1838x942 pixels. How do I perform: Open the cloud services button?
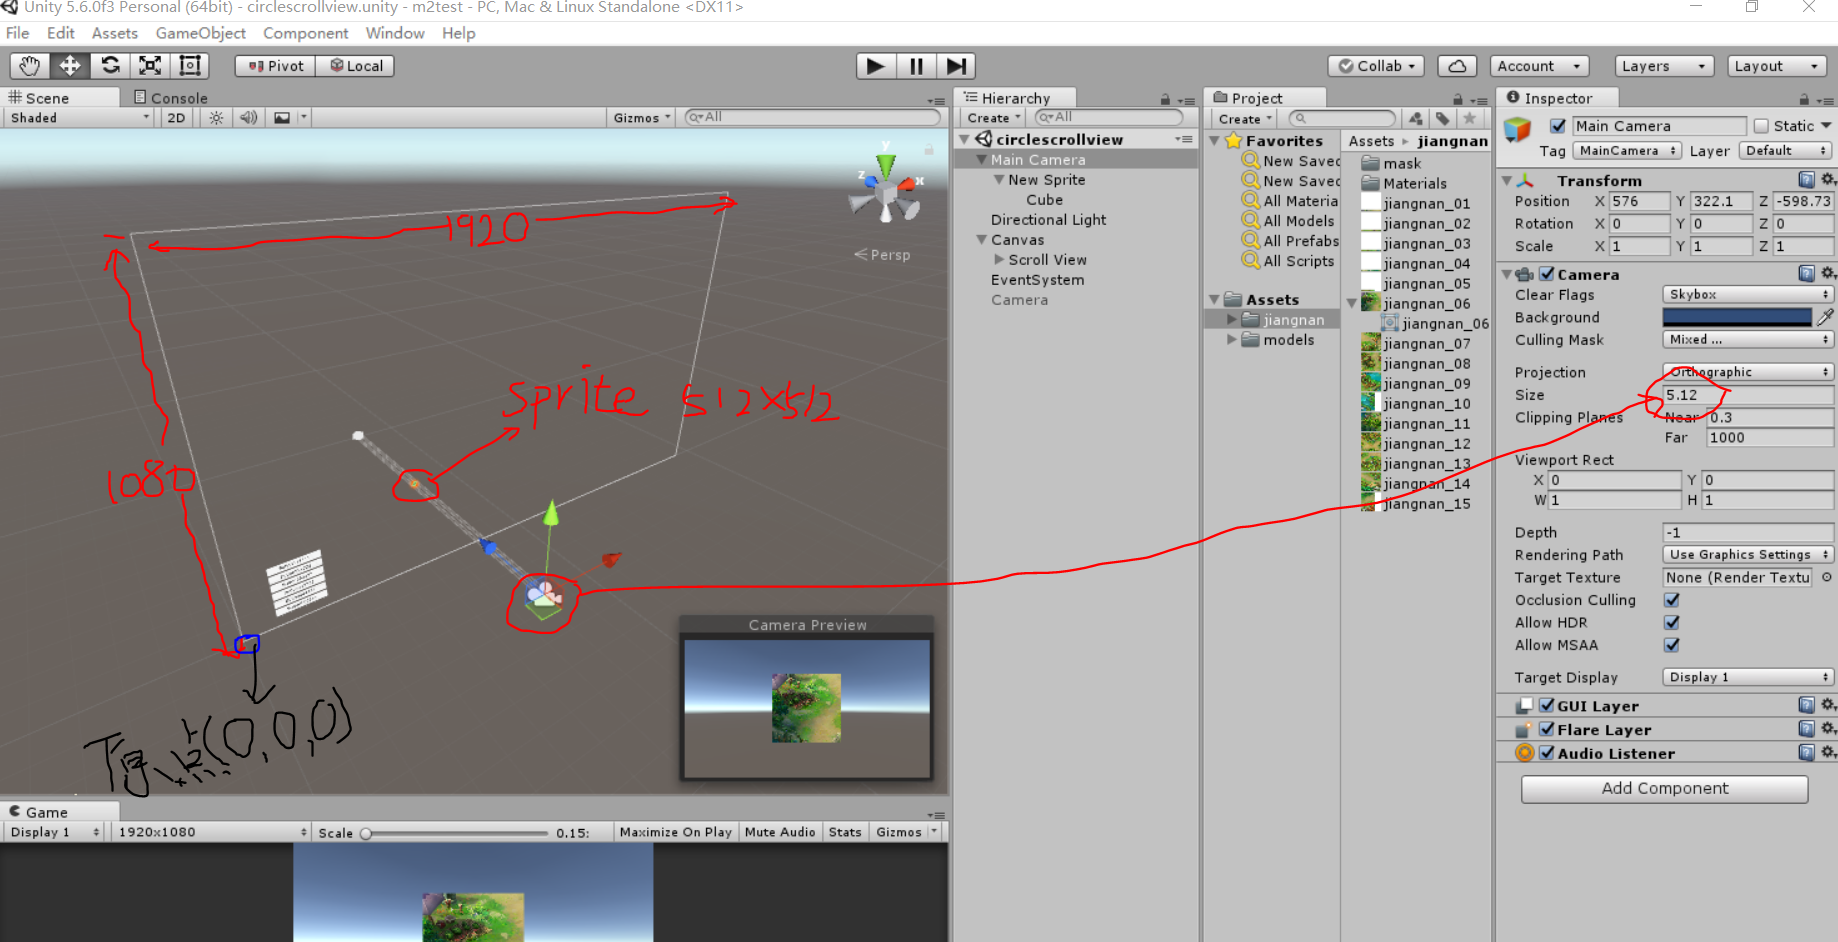[x=1457, y=66]
